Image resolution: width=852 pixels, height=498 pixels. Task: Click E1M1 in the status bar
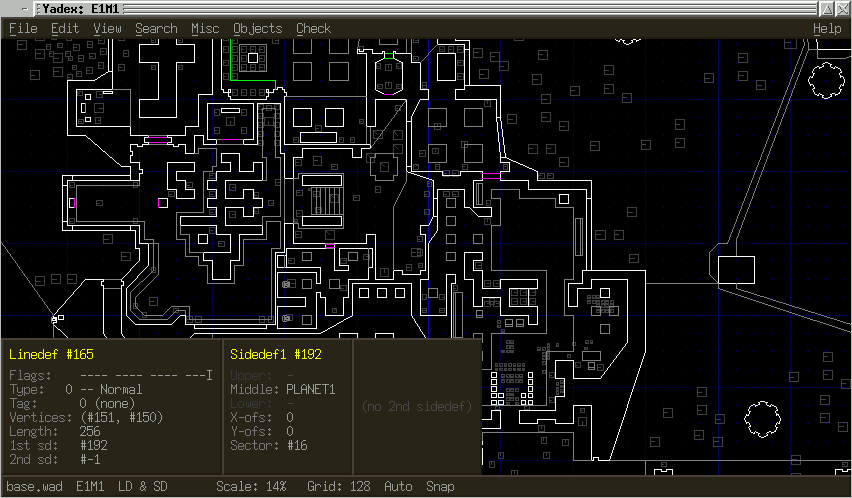tap(90, 487)
